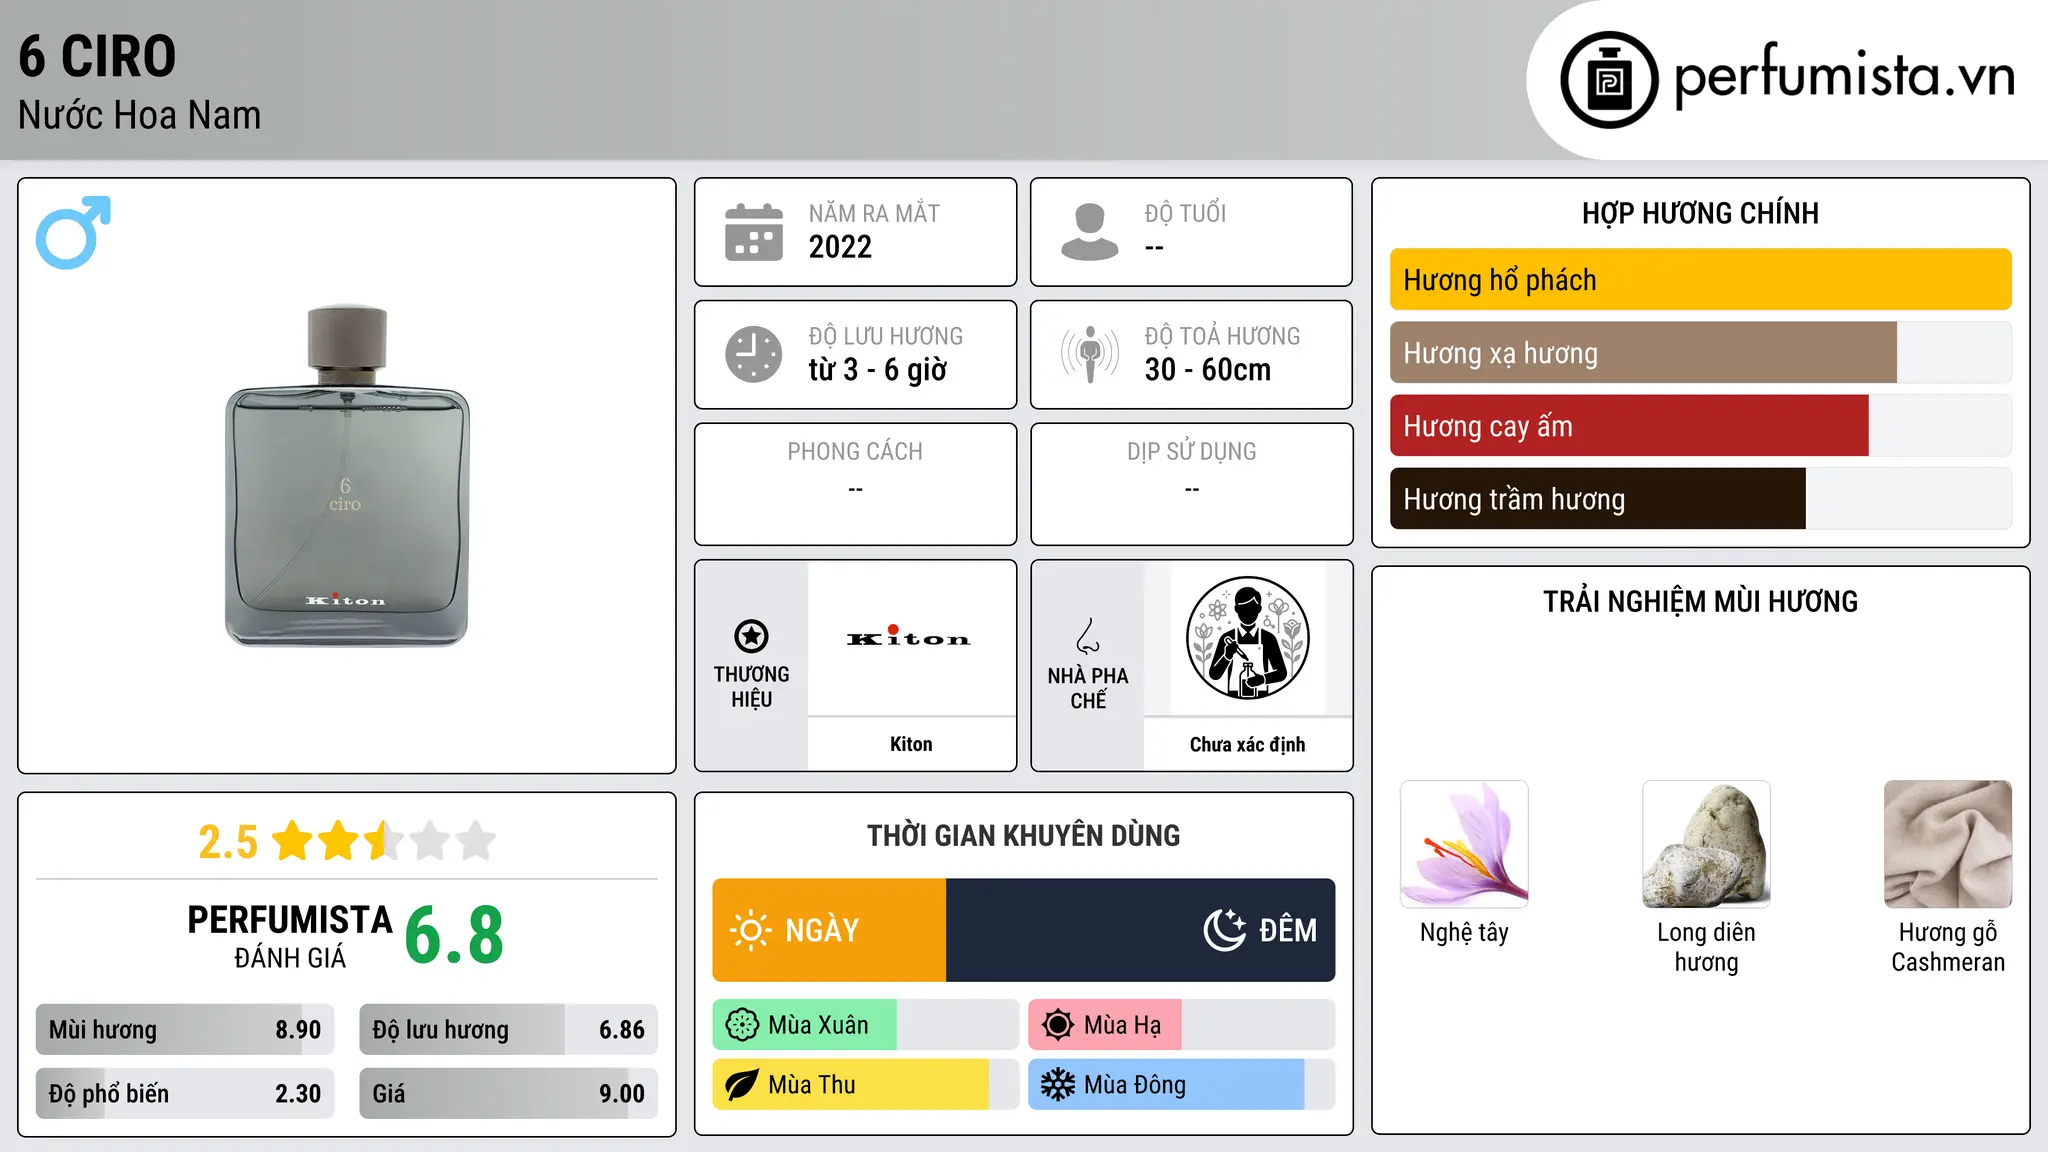
Task: Click the calendar icon beside Năm ra mắt
Action: [754, 232]
